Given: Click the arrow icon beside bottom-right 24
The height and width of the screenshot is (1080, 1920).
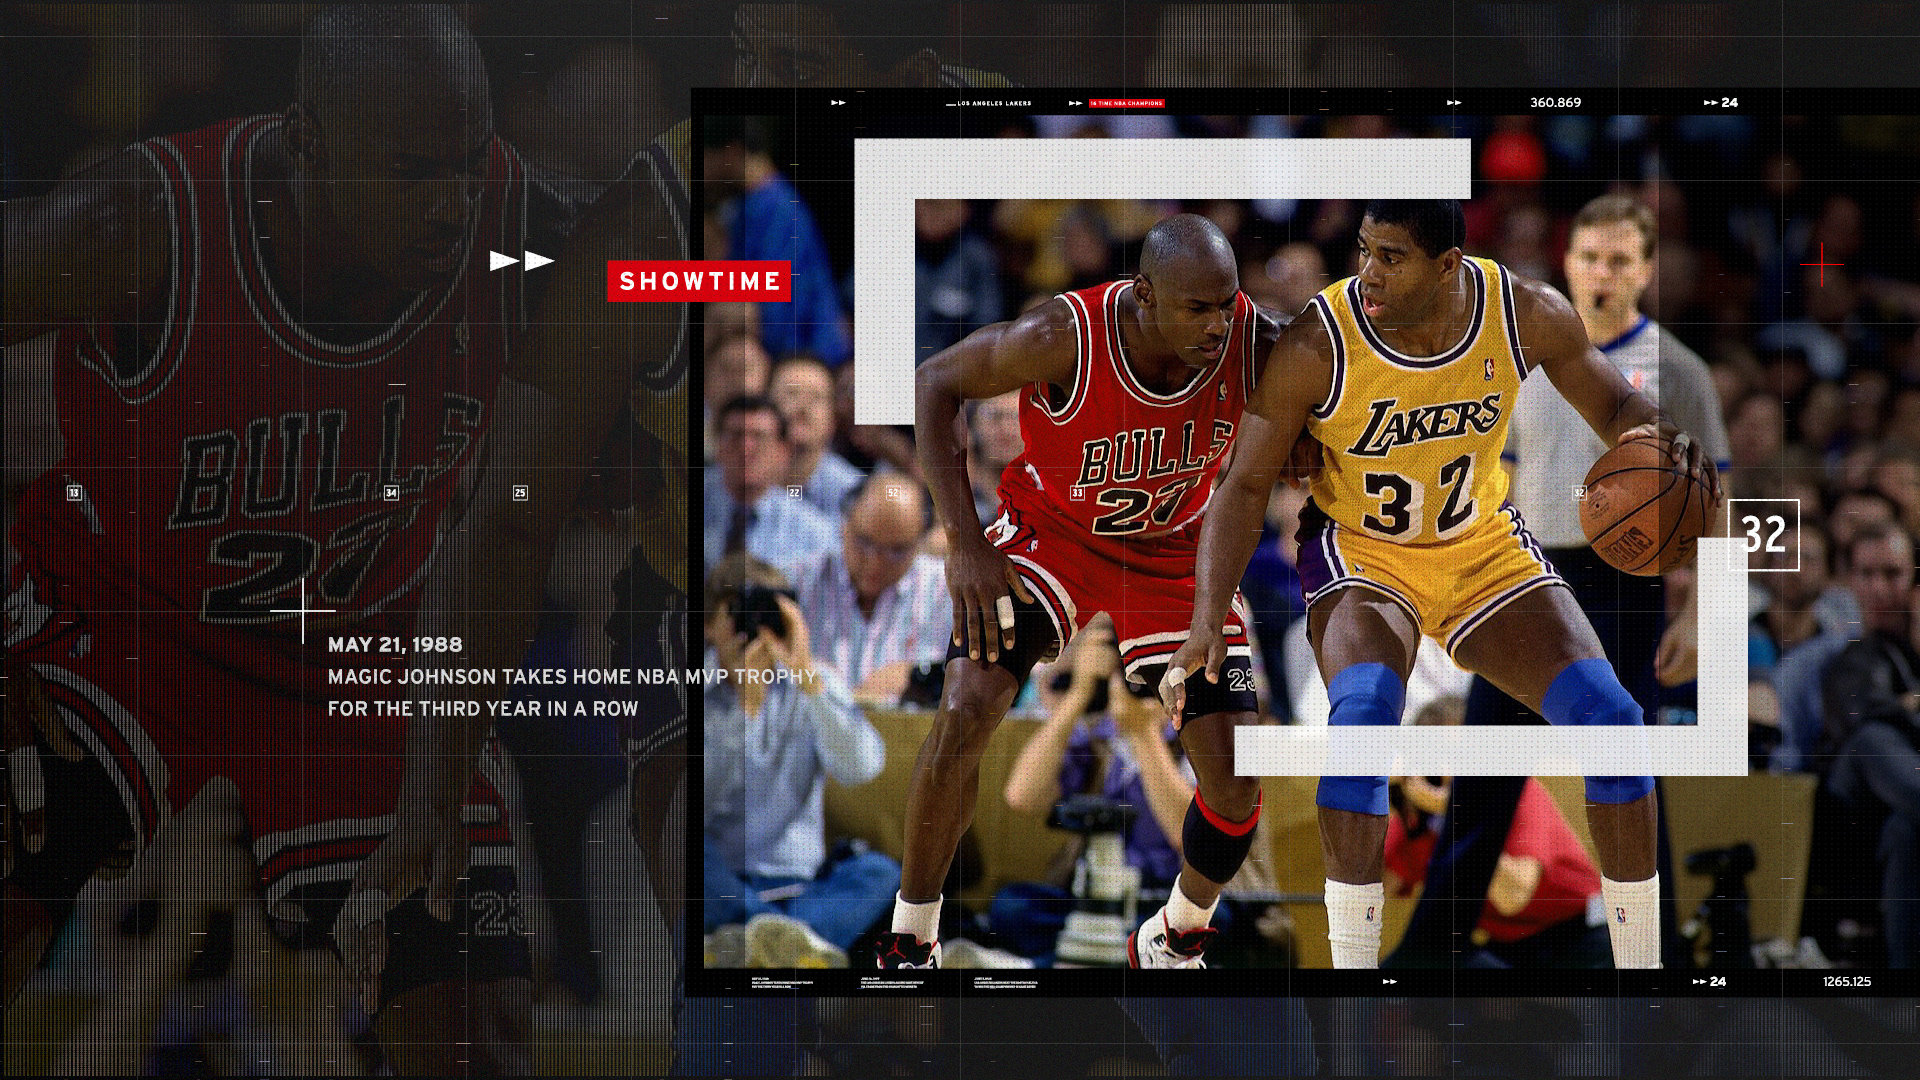Looking at the screenshot, I should pos(1698,981).
